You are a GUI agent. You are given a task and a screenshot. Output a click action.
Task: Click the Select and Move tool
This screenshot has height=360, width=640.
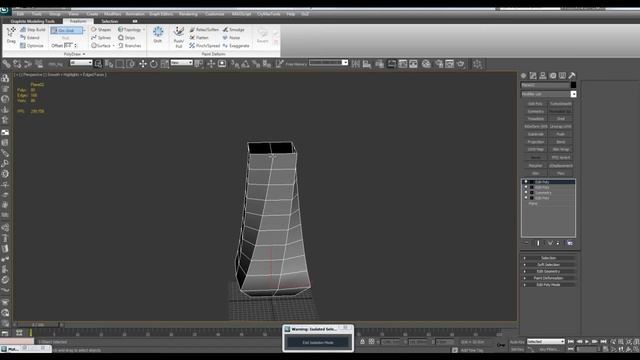click(143, 64)
